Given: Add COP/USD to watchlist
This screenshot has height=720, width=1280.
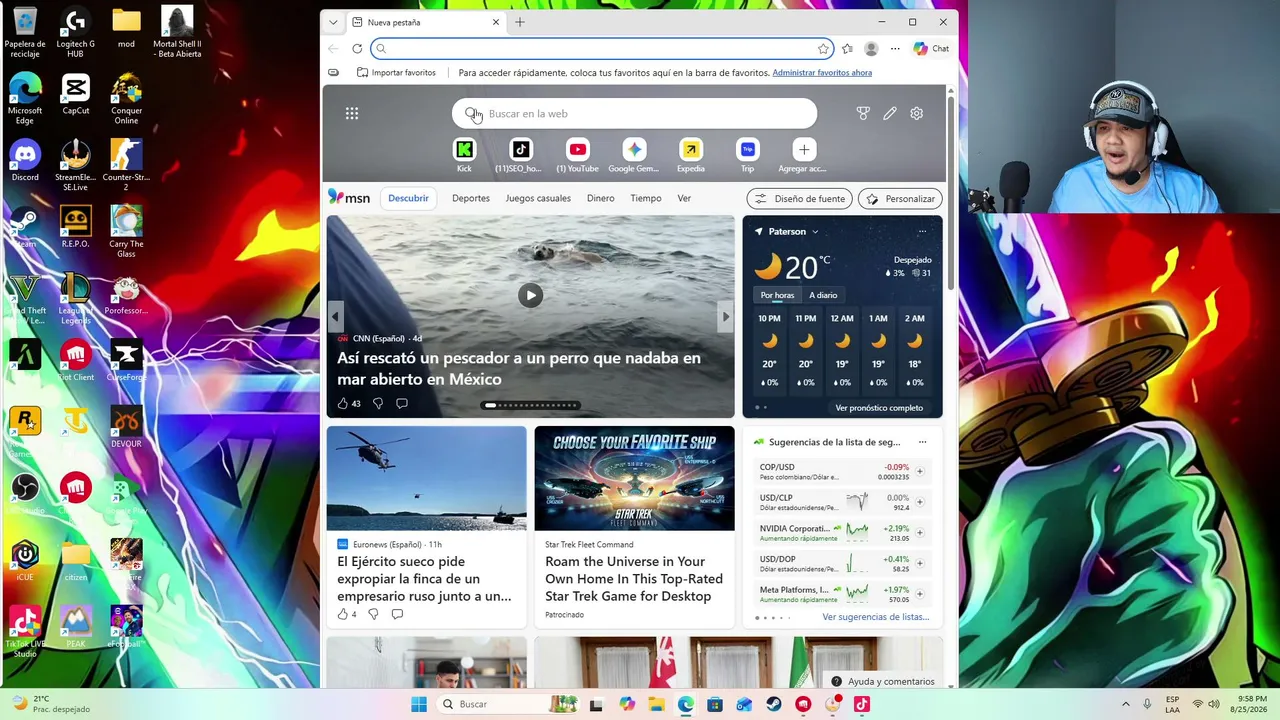Looking at the screenshot, I should click(920, 471).
